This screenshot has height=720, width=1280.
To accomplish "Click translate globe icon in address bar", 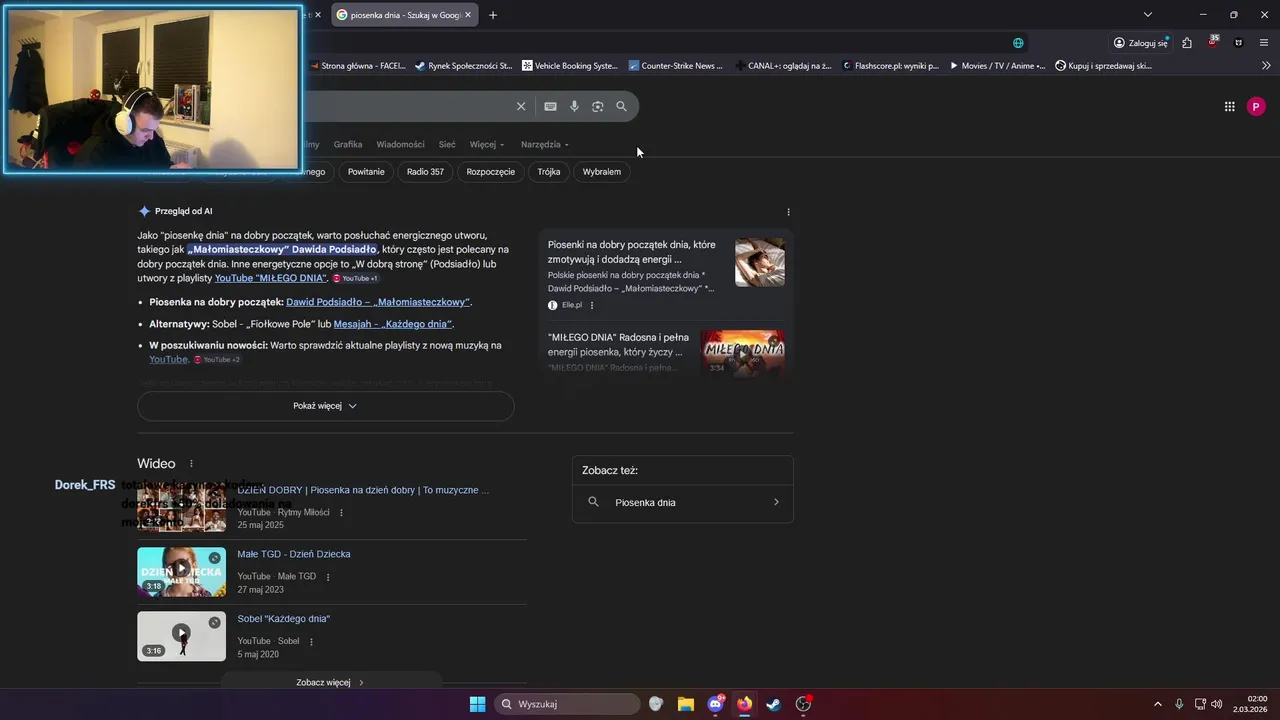I will coord(1018,43).
